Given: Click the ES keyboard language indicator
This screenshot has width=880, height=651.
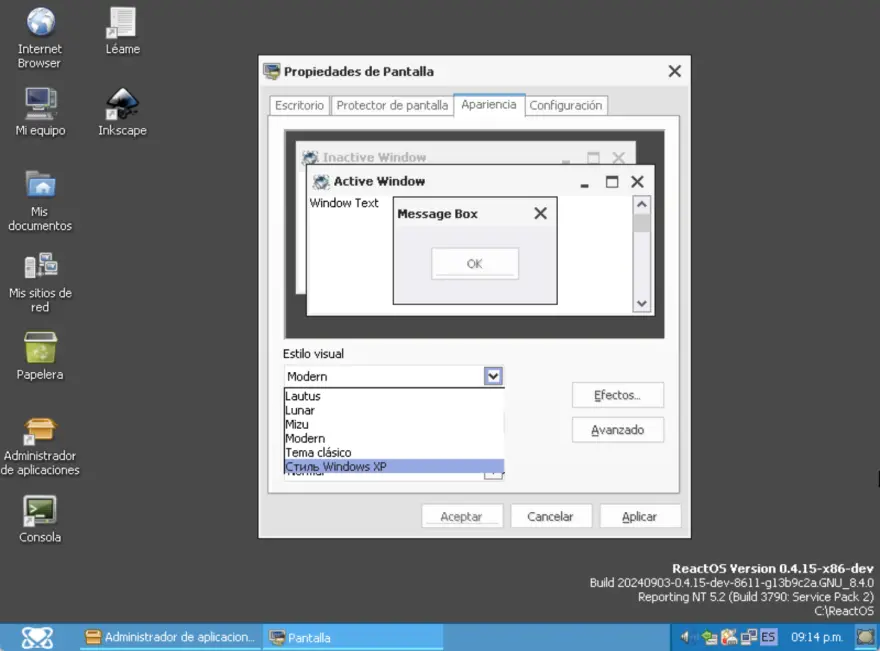Looking at the screenshot, I should point(768,637).
